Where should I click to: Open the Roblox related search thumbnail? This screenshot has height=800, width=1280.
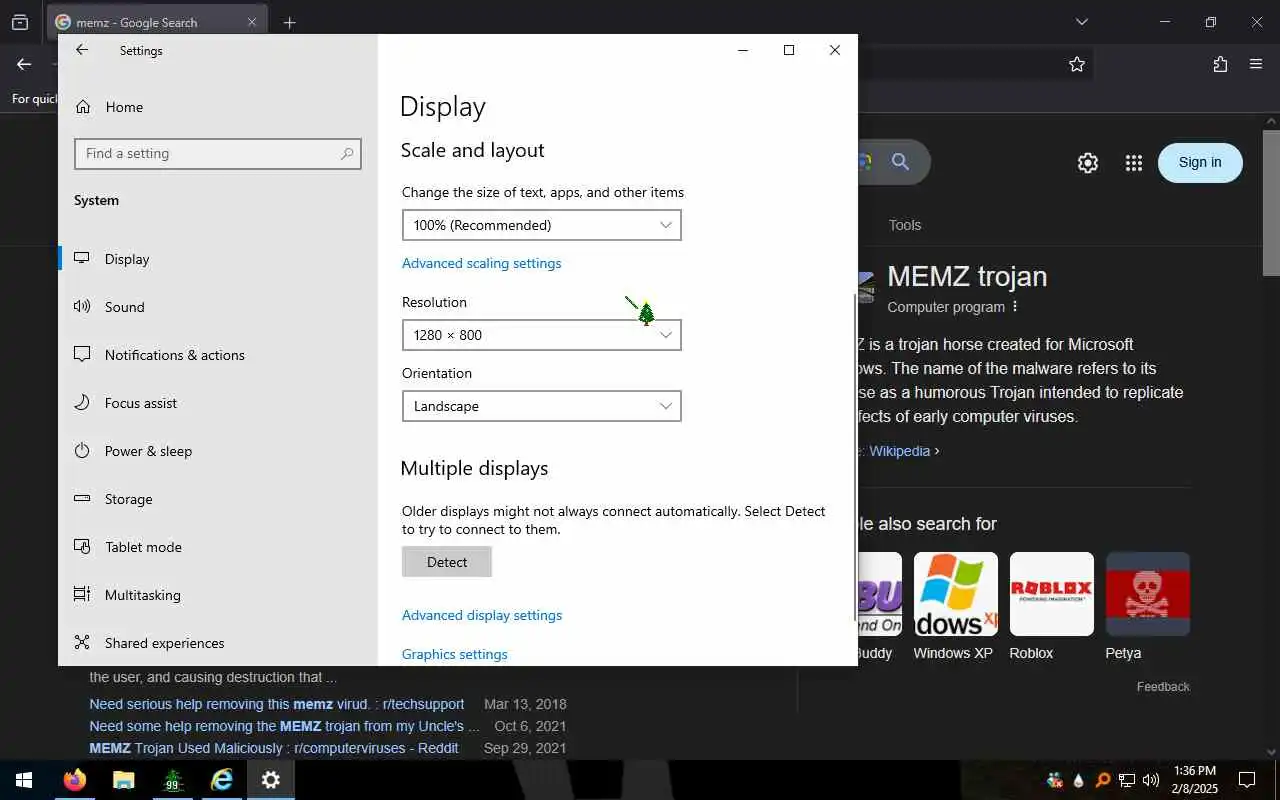click(1052, 594)
